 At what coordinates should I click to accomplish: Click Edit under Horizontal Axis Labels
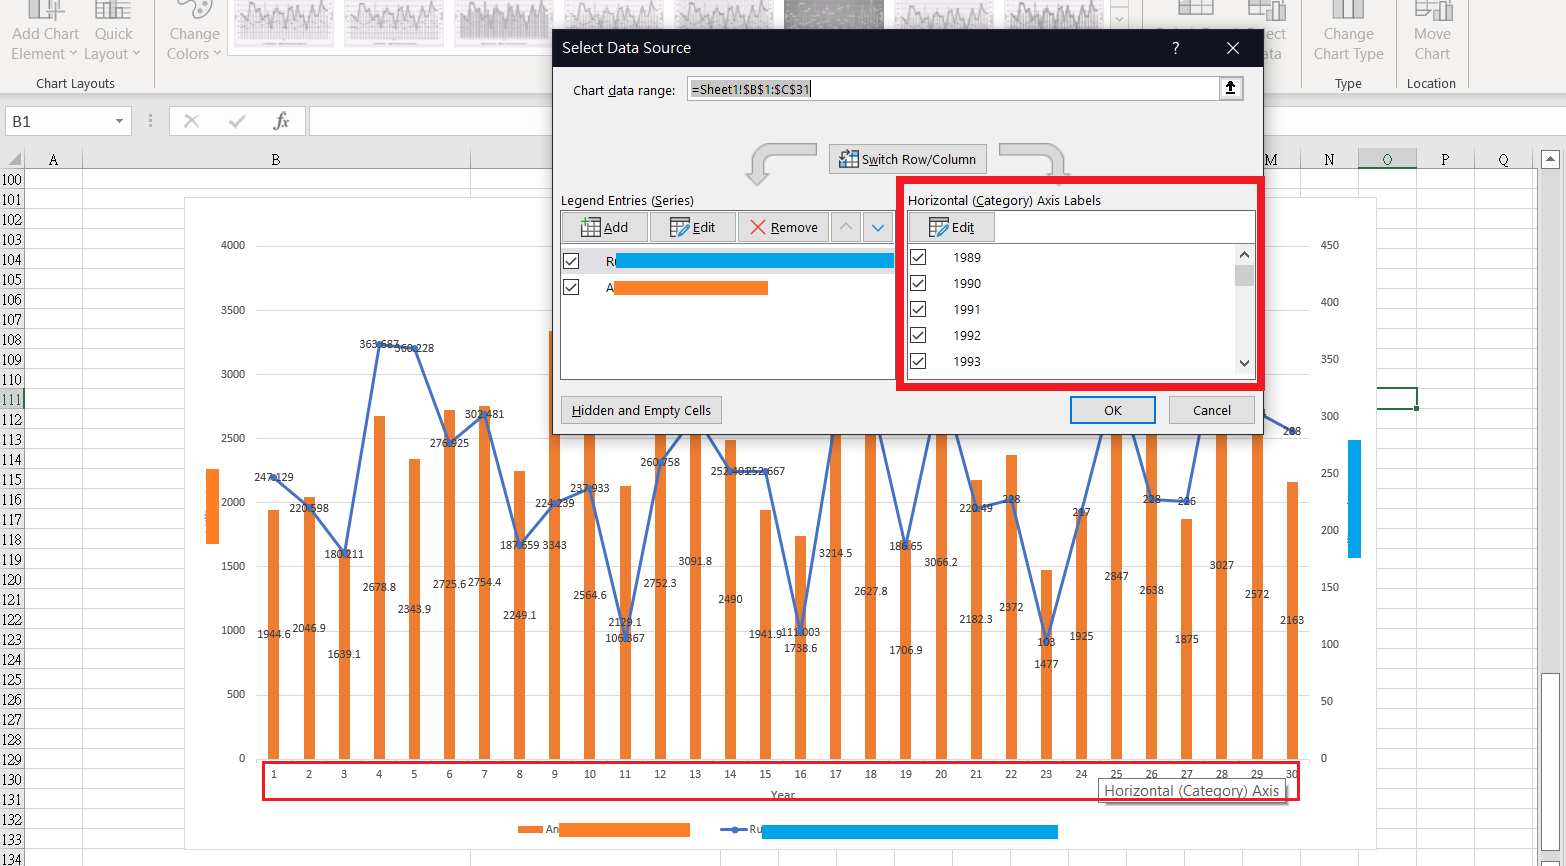pyautogui.click(x=951, y=226)
